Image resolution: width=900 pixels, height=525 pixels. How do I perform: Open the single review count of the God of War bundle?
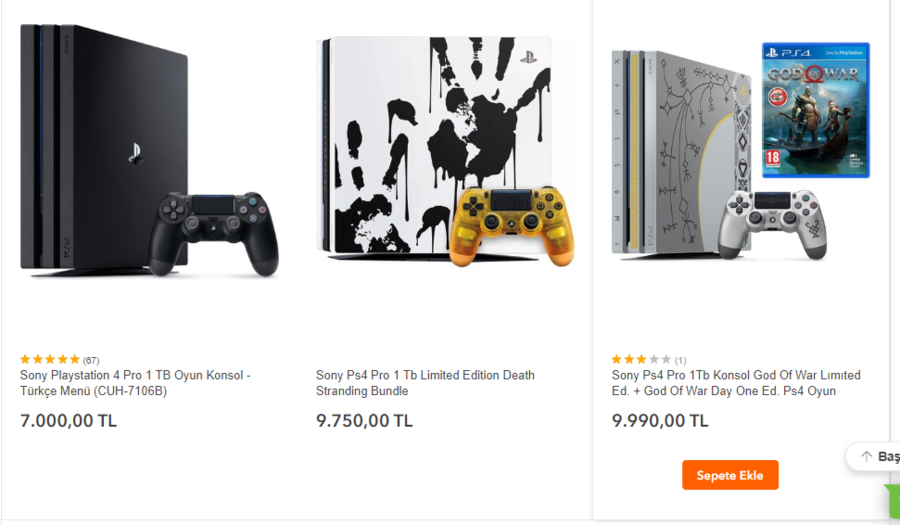click(680, 360)
